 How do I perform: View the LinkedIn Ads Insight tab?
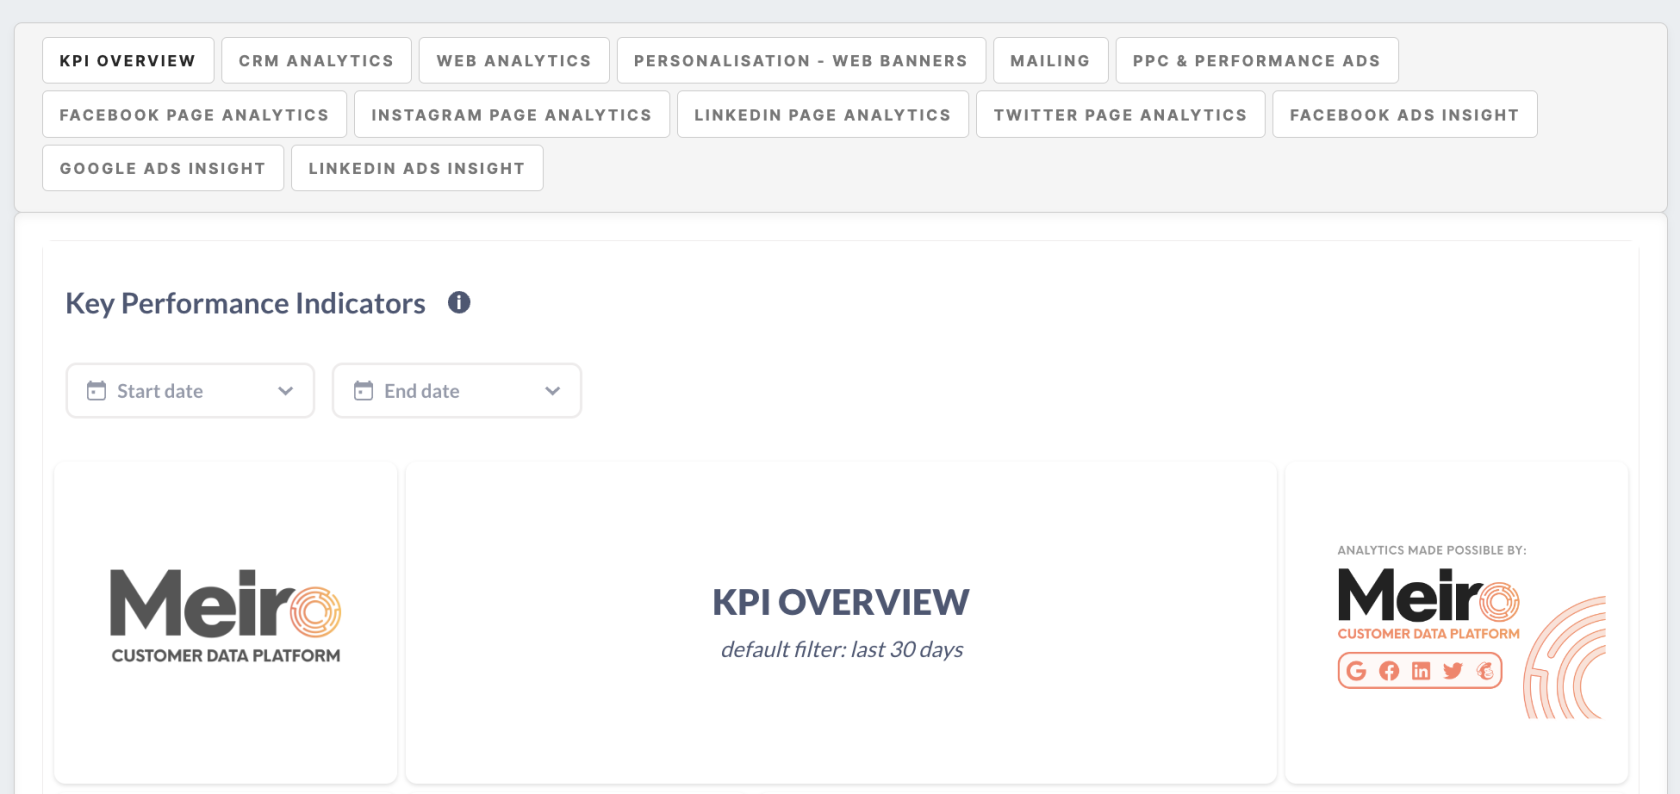[417, 168]
